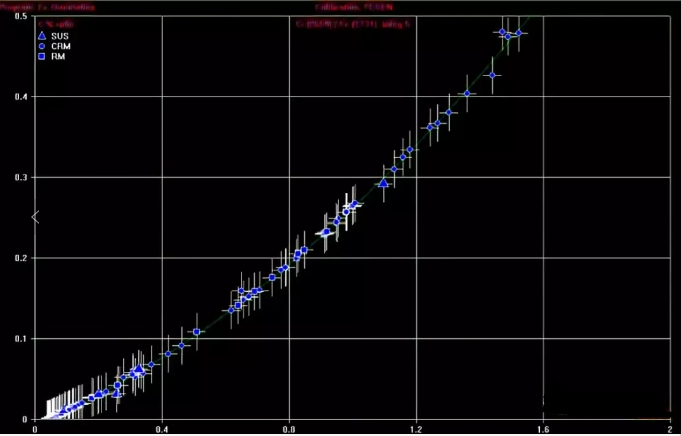This screenshot has height=436, width=681.
Task: Click the 0.3 y-axis tick label
Action: (x=20, y=177)
